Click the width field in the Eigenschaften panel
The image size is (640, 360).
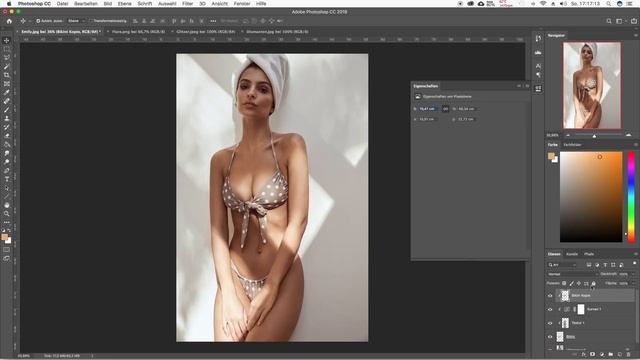click(x=428, y=109)
